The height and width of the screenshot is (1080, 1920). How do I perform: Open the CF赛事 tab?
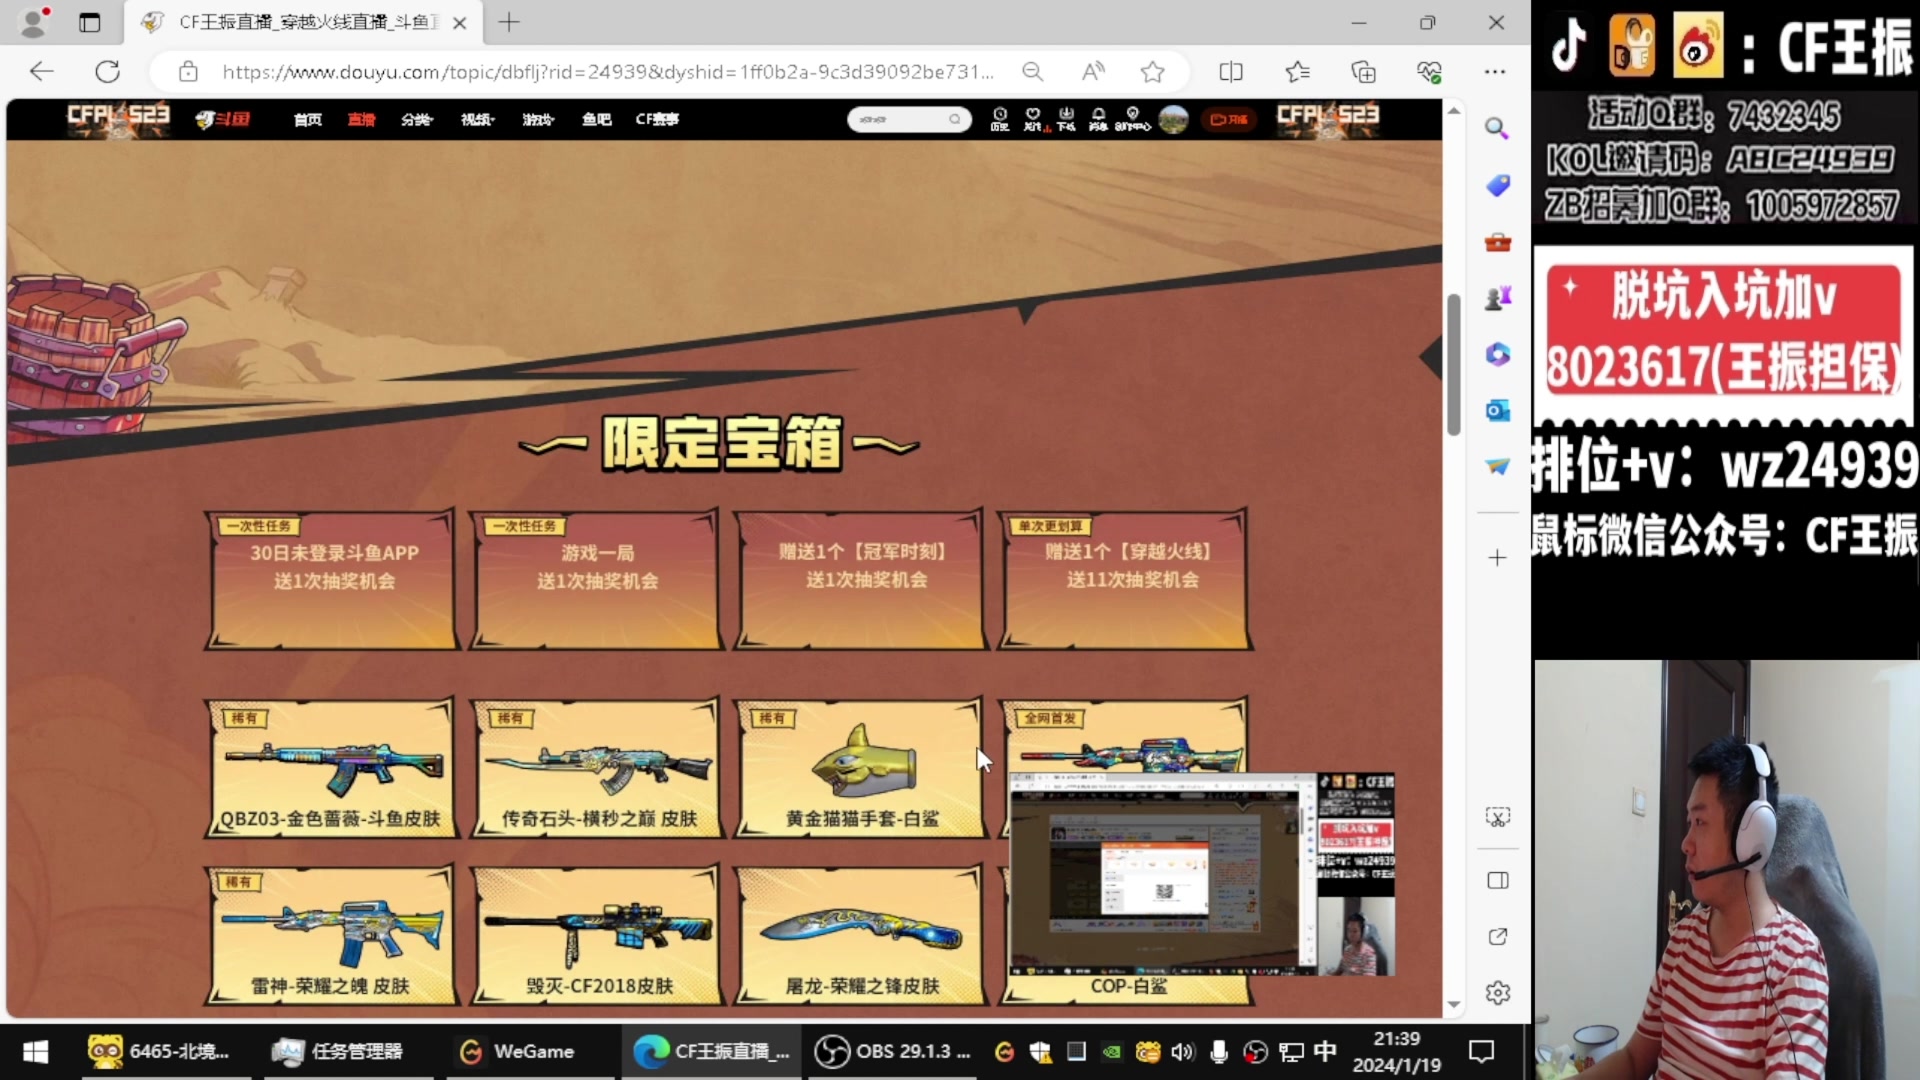click(656, 119)
